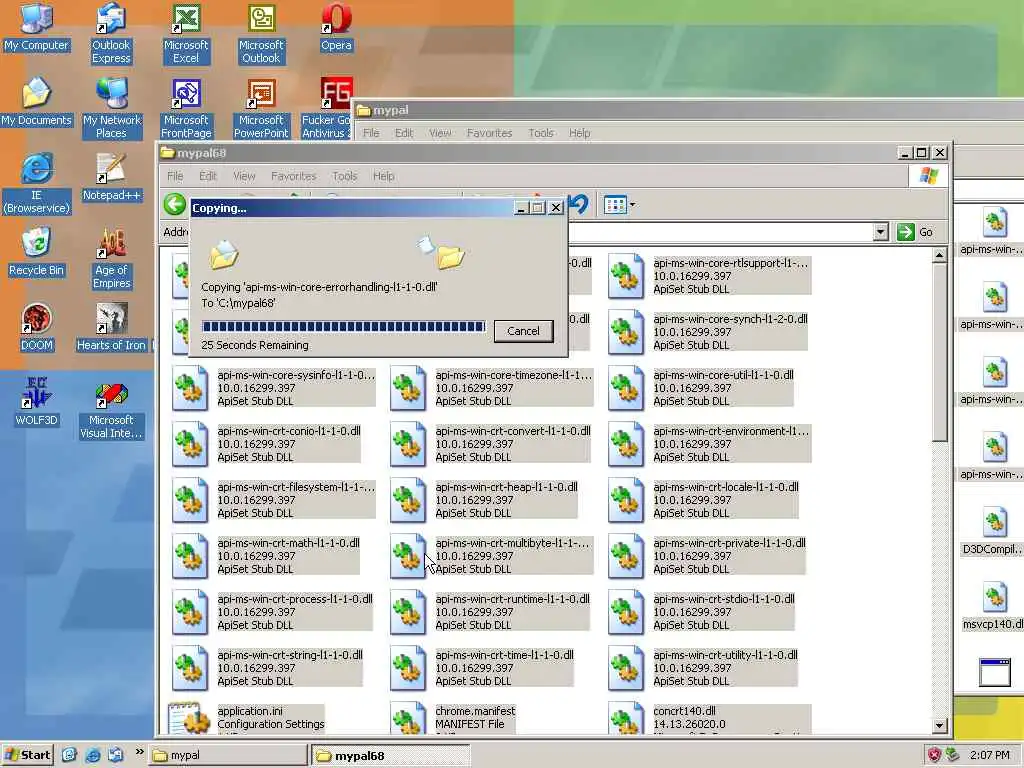Viewport: 1024px width, 768px height.
Task: Launch WOLF3D desktop shortcut
Action: 36,402
